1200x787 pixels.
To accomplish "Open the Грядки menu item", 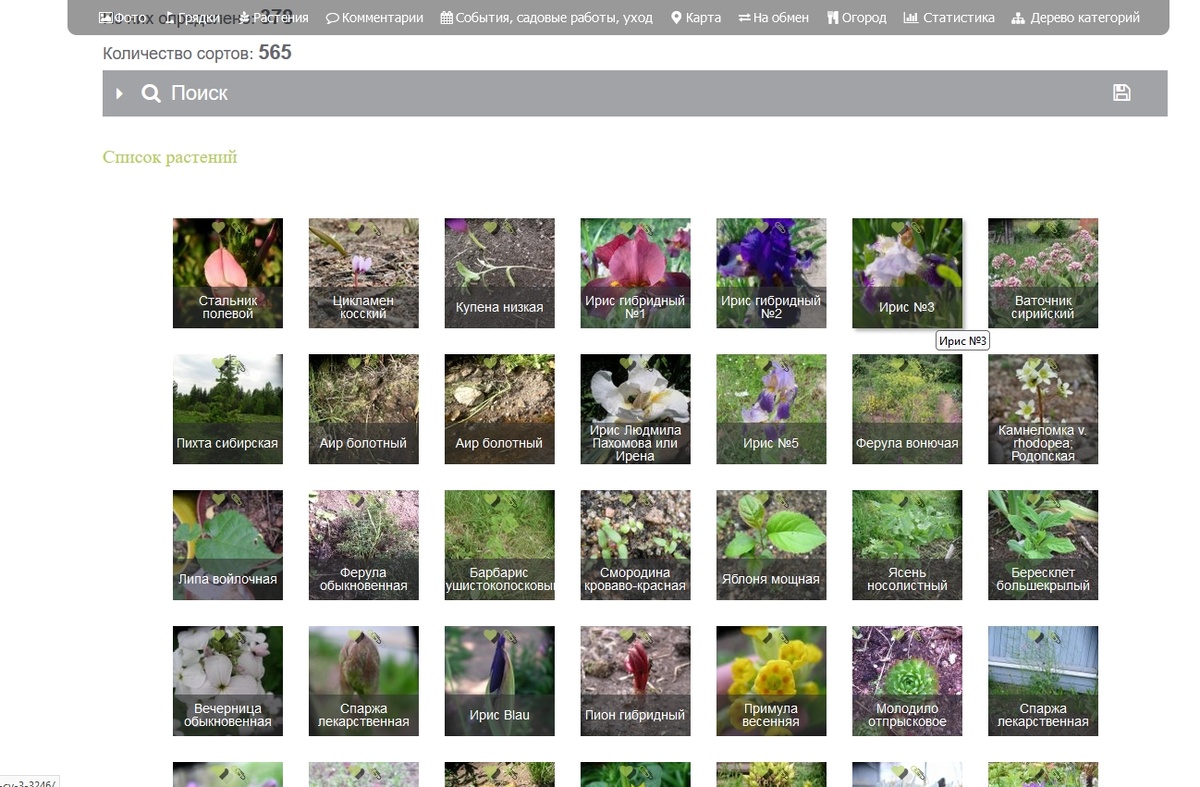I will coord(192,17).
